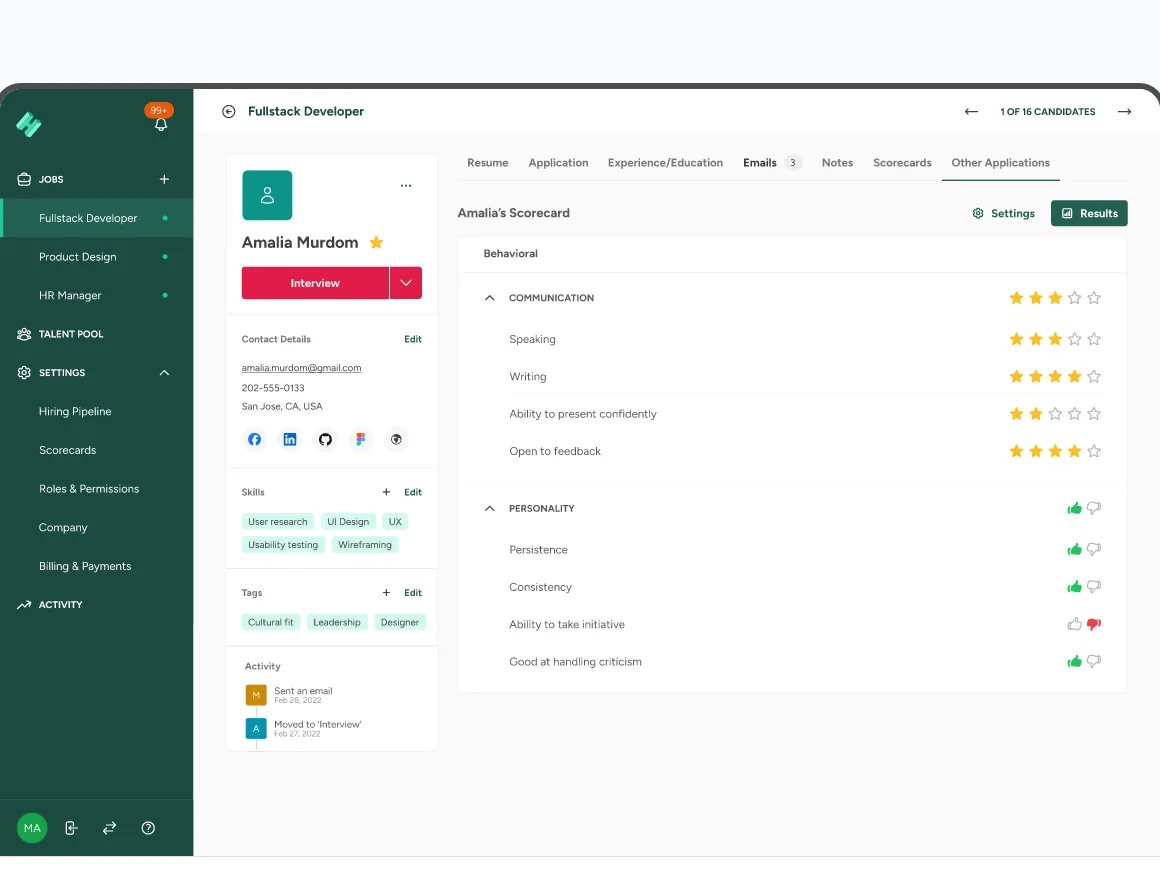This screenshot has width=1160, height=890.
Task: Collapse the Communication section
Action: pyautogui.click(x=489, y=297)
